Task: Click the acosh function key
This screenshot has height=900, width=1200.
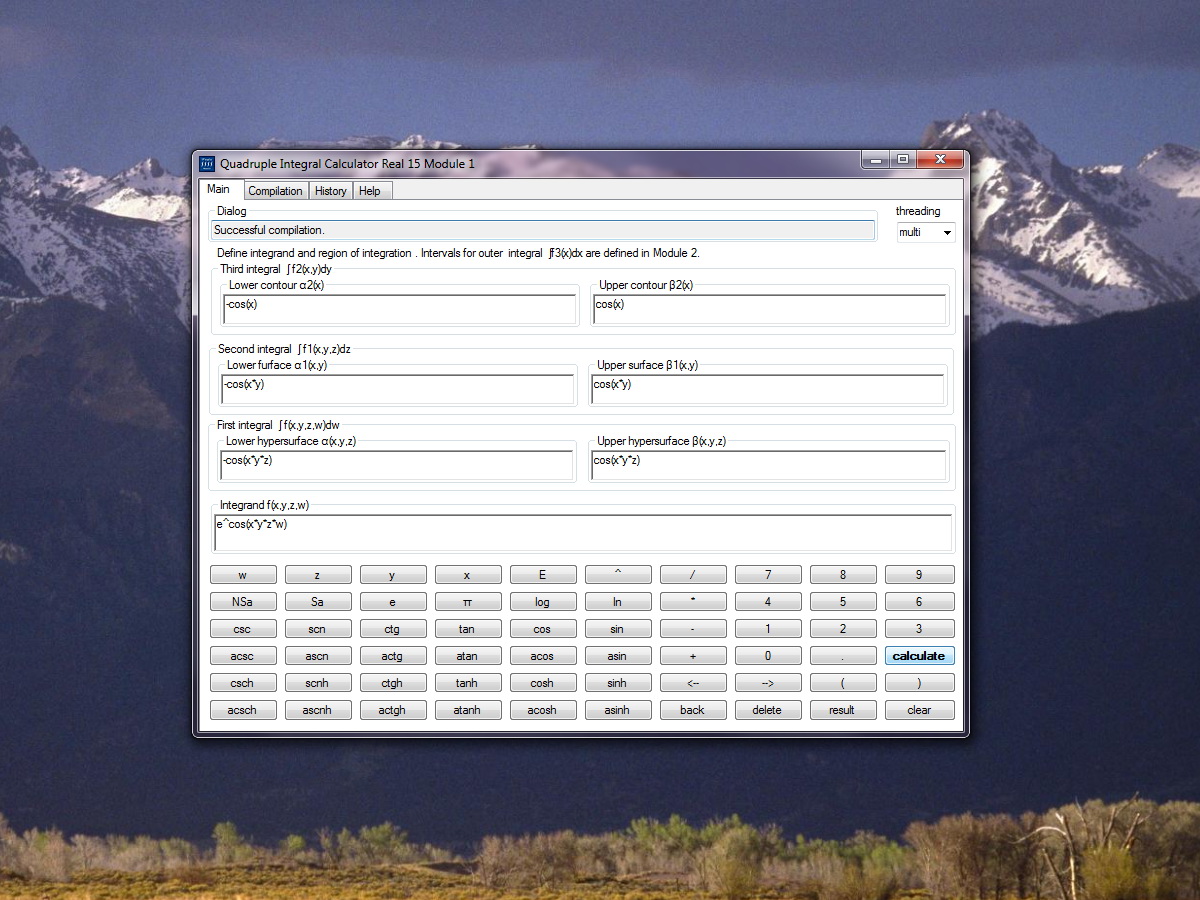Action: pyautogui.click(x=543, y=710)
